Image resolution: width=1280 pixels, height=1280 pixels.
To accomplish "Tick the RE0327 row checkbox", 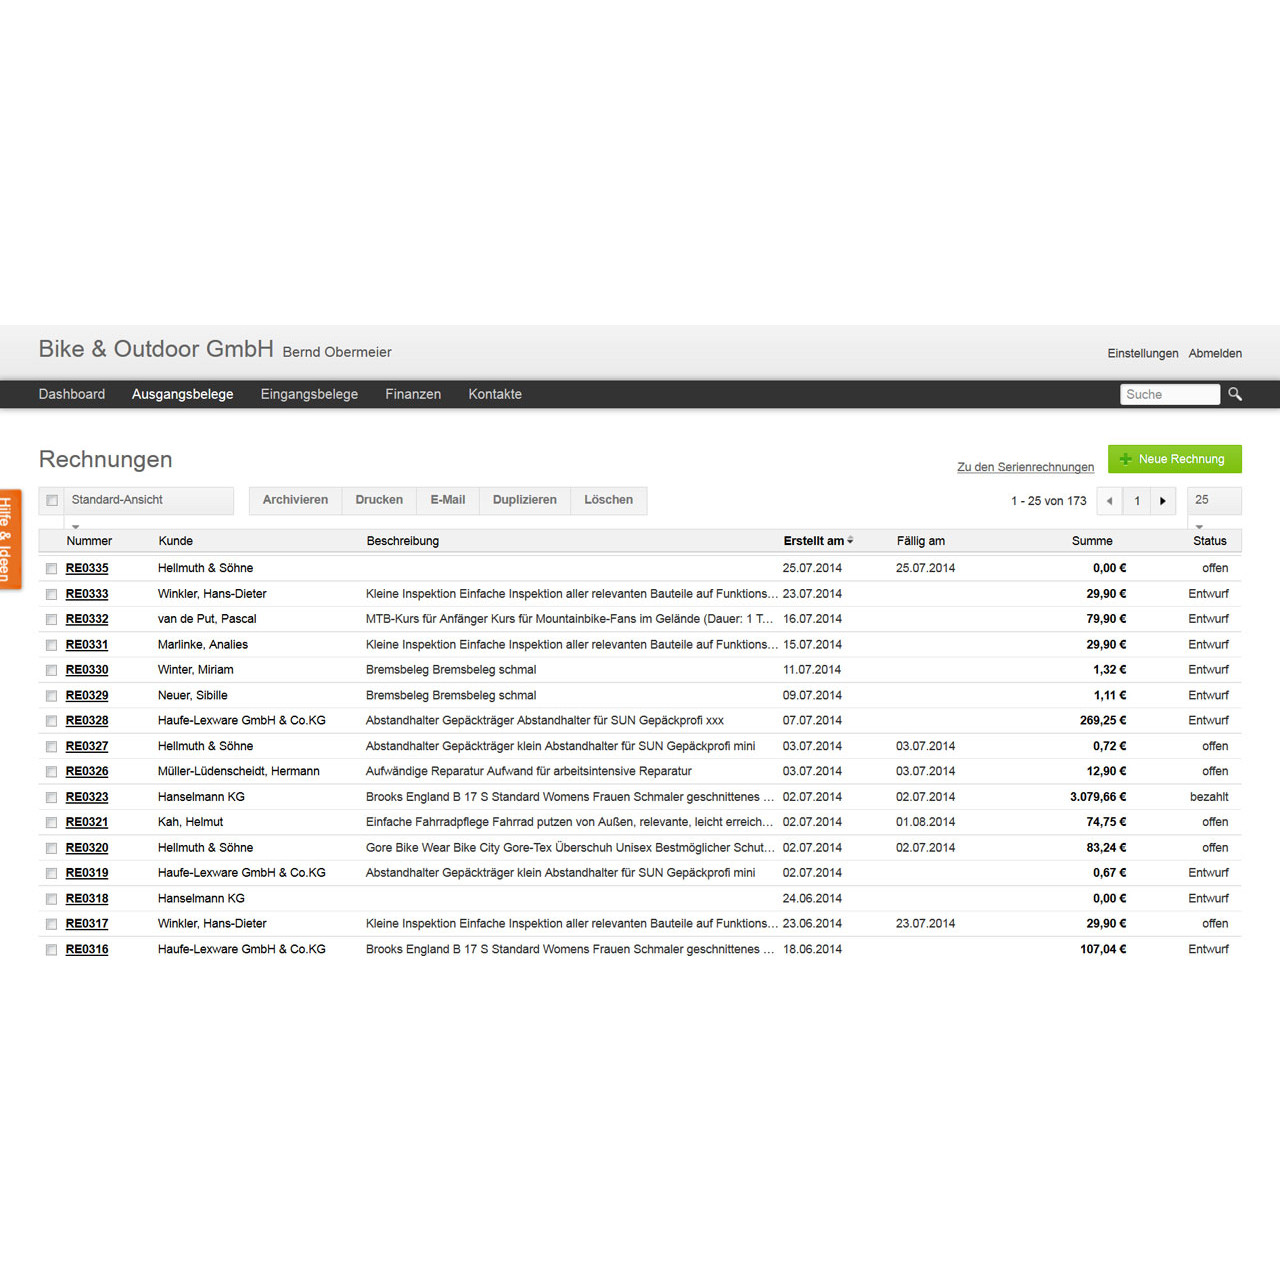I will pyautogui.click(x=51, y=747).
